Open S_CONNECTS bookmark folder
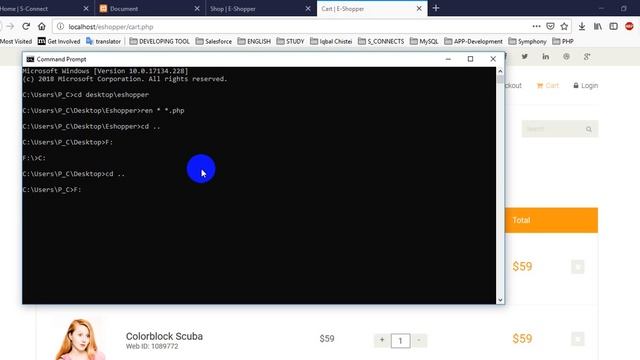The image size is (640, 360). pyautogui.click(x=381, y=41)
